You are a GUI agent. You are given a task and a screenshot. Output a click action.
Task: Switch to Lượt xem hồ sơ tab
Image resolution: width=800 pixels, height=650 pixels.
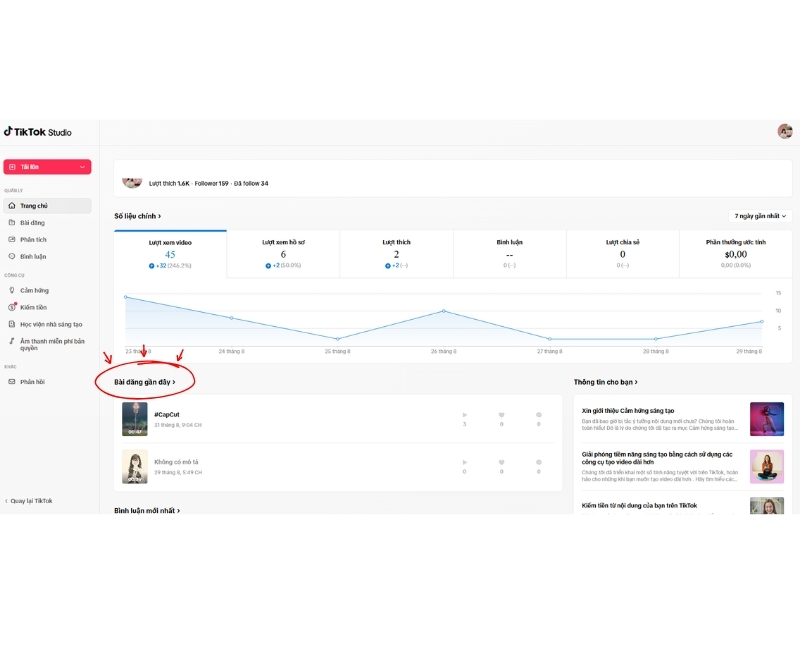tap(283, 254)
